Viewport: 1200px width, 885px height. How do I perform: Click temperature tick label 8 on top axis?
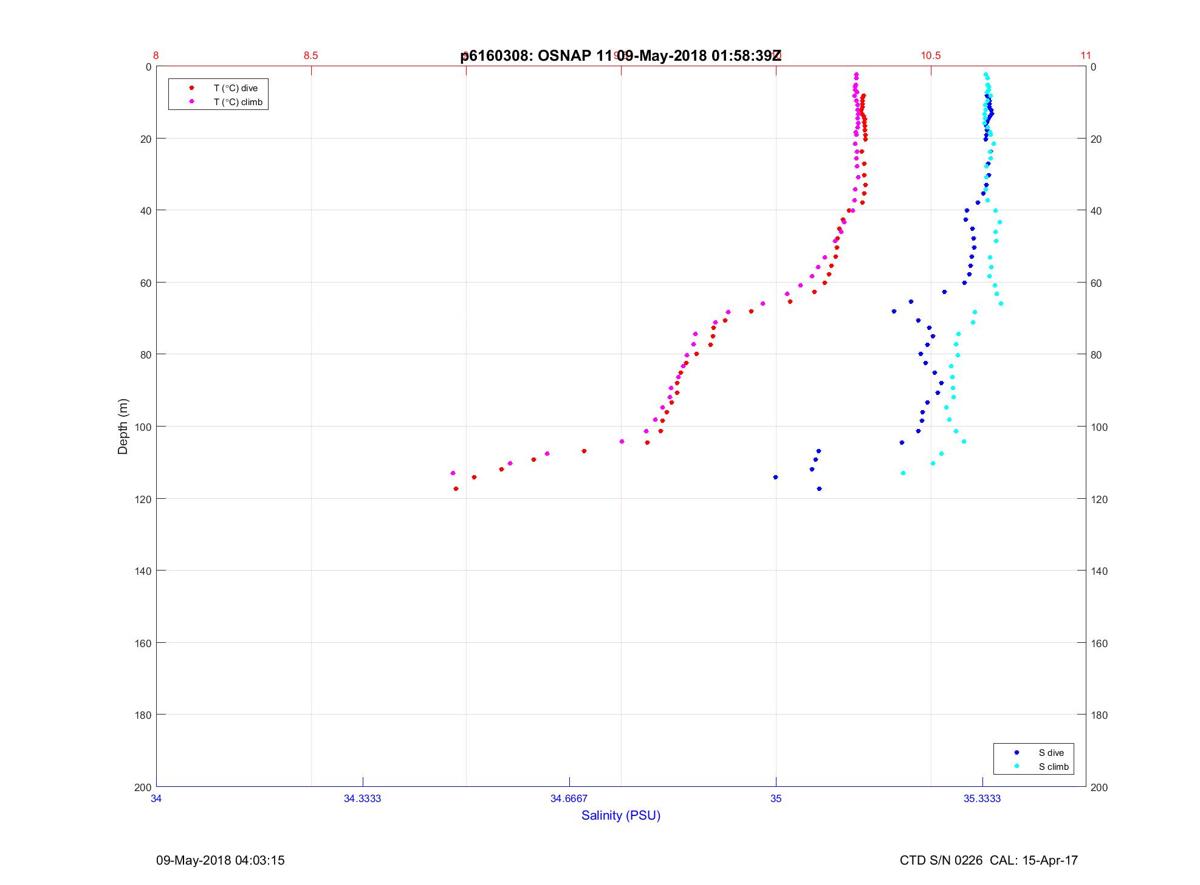(156, 56)
